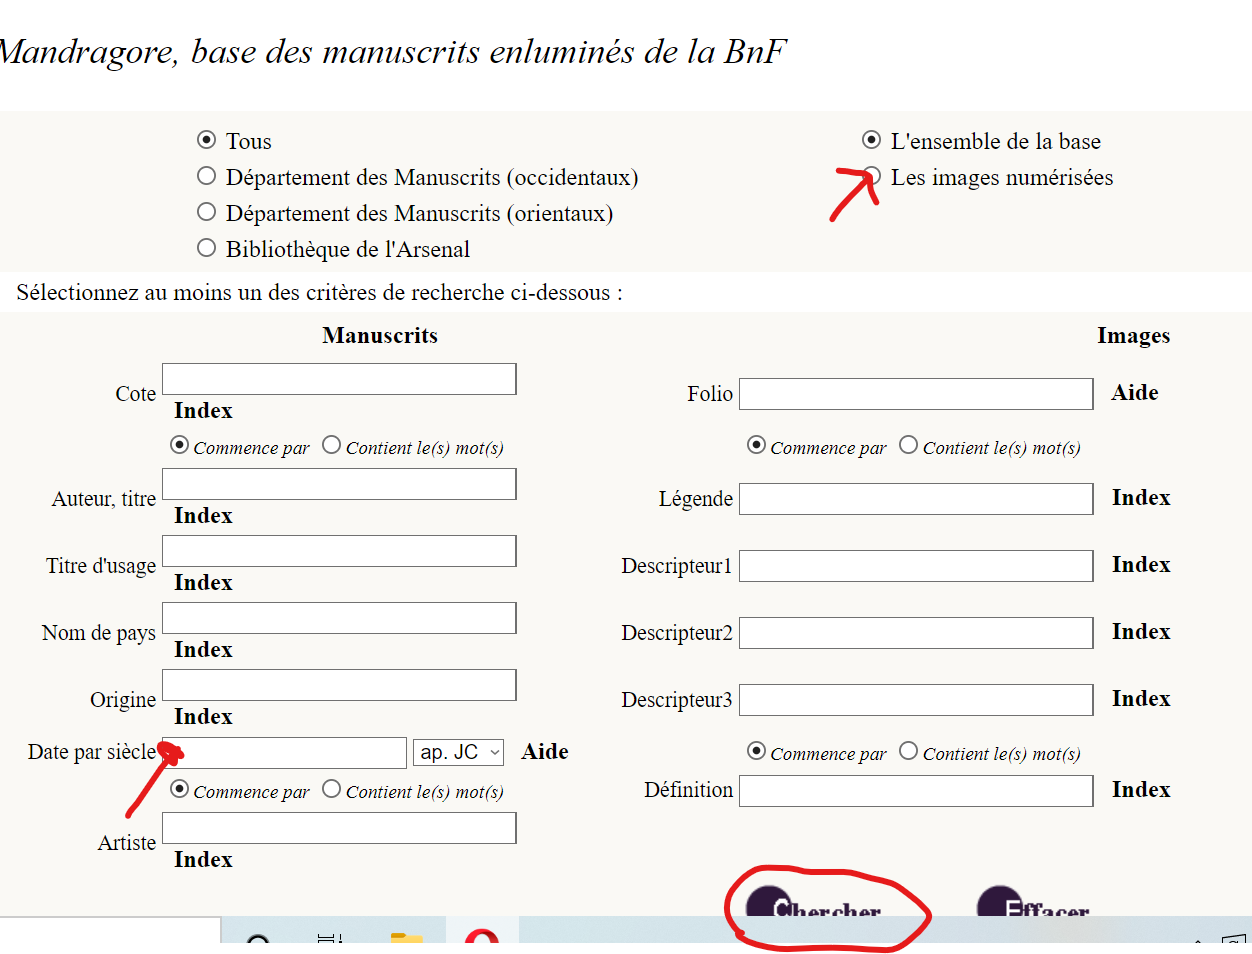Choose Contient le(s) mot(s) under Folio
1252x954 pixels.
point(909,445)
